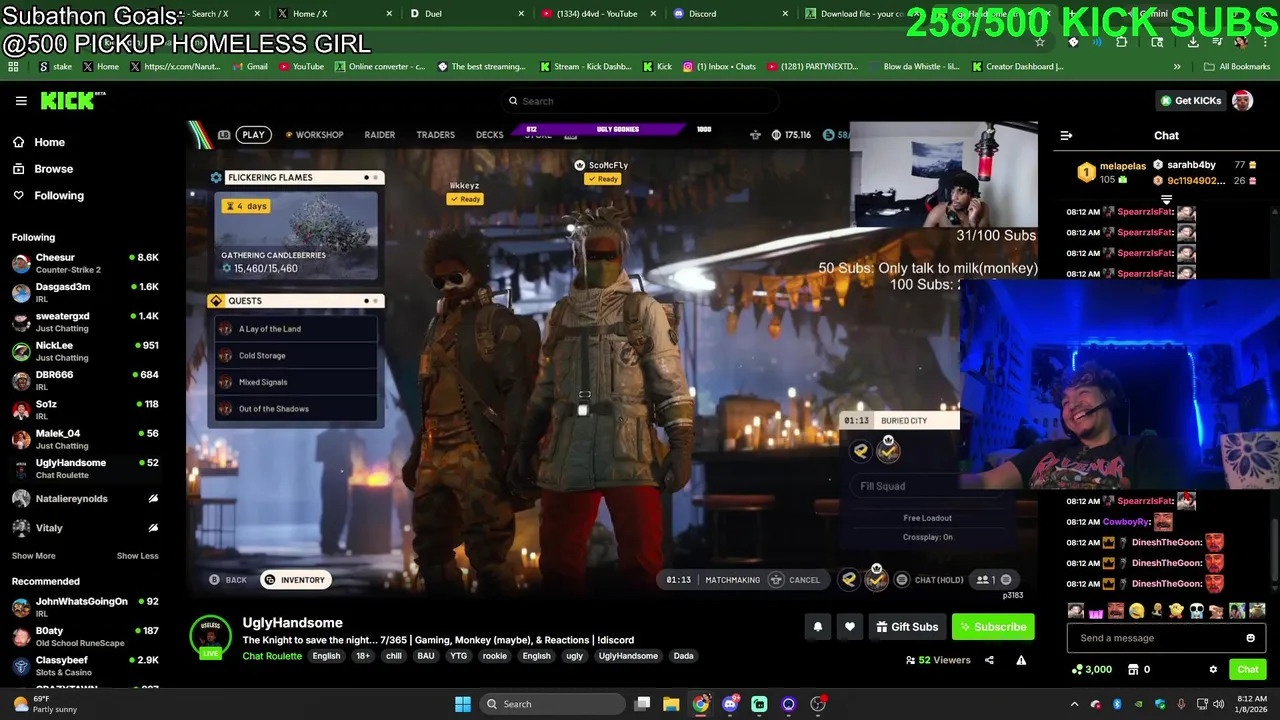Open the browser apps grid icon

[13, 67]
